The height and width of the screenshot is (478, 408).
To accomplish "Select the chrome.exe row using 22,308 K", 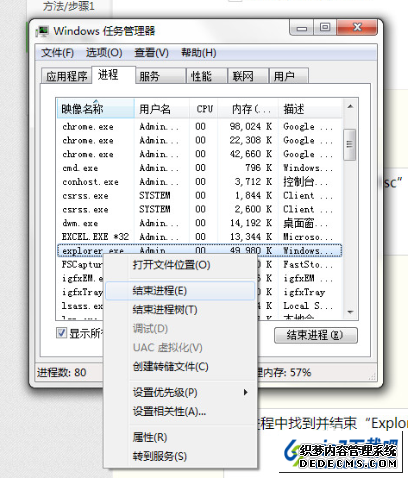I will [x=199, y=140].
